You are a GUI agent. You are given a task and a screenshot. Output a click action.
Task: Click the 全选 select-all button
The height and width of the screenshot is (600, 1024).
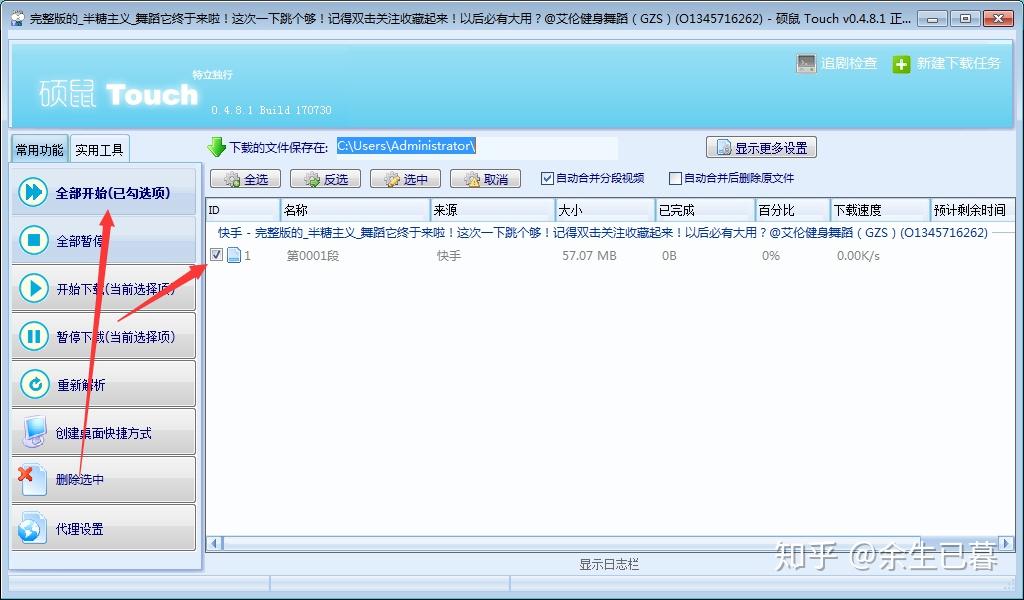click(x=246, y=179)
